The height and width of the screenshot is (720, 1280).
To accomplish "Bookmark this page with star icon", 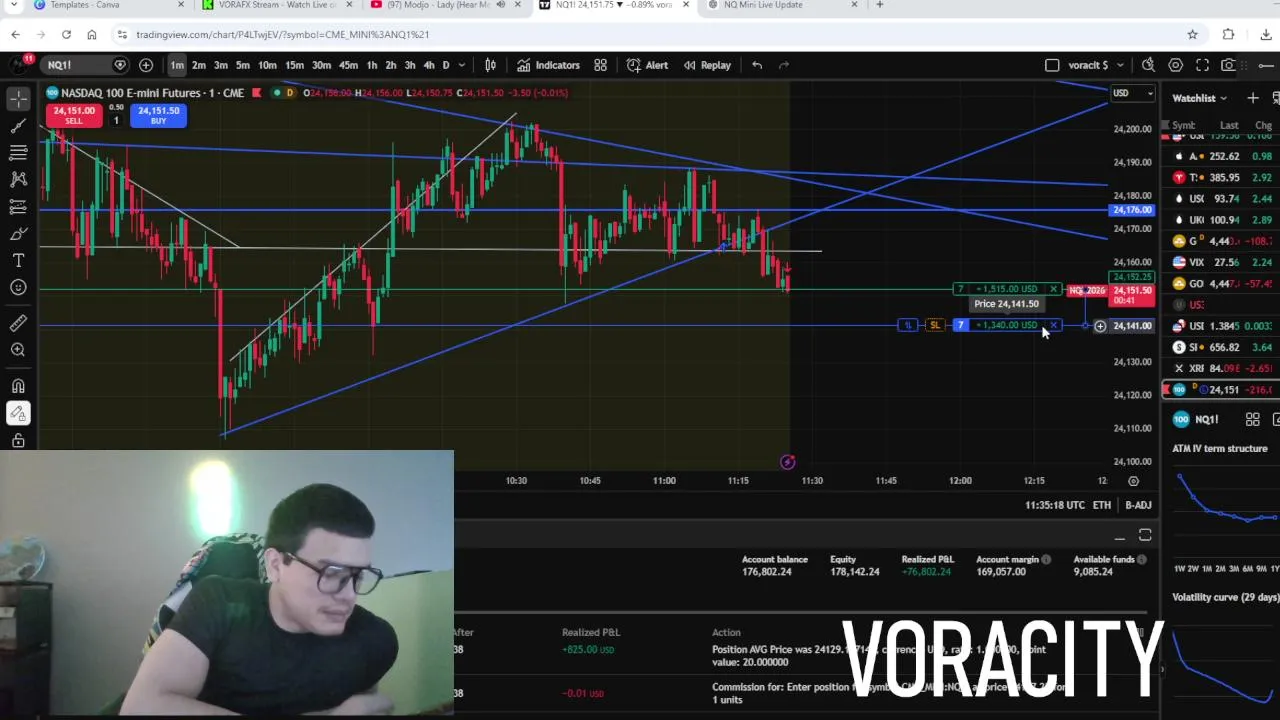I will (x=1192, y=34).
